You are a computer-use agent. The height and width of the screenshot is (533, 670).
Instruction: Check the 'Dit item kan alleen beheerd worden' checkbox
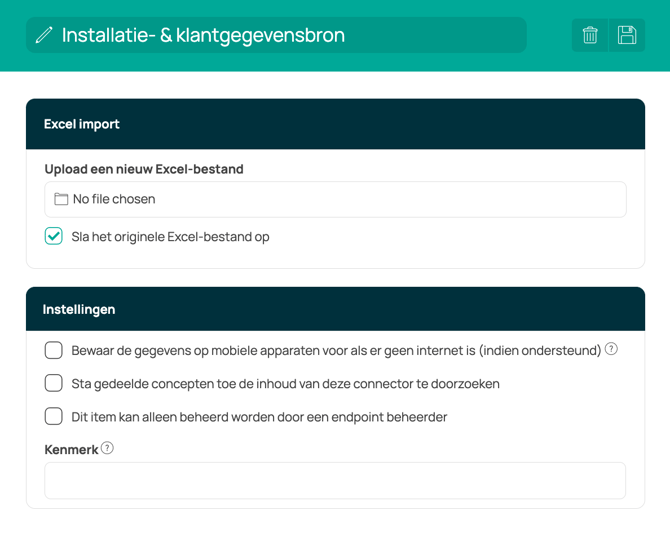pos(54,416)
